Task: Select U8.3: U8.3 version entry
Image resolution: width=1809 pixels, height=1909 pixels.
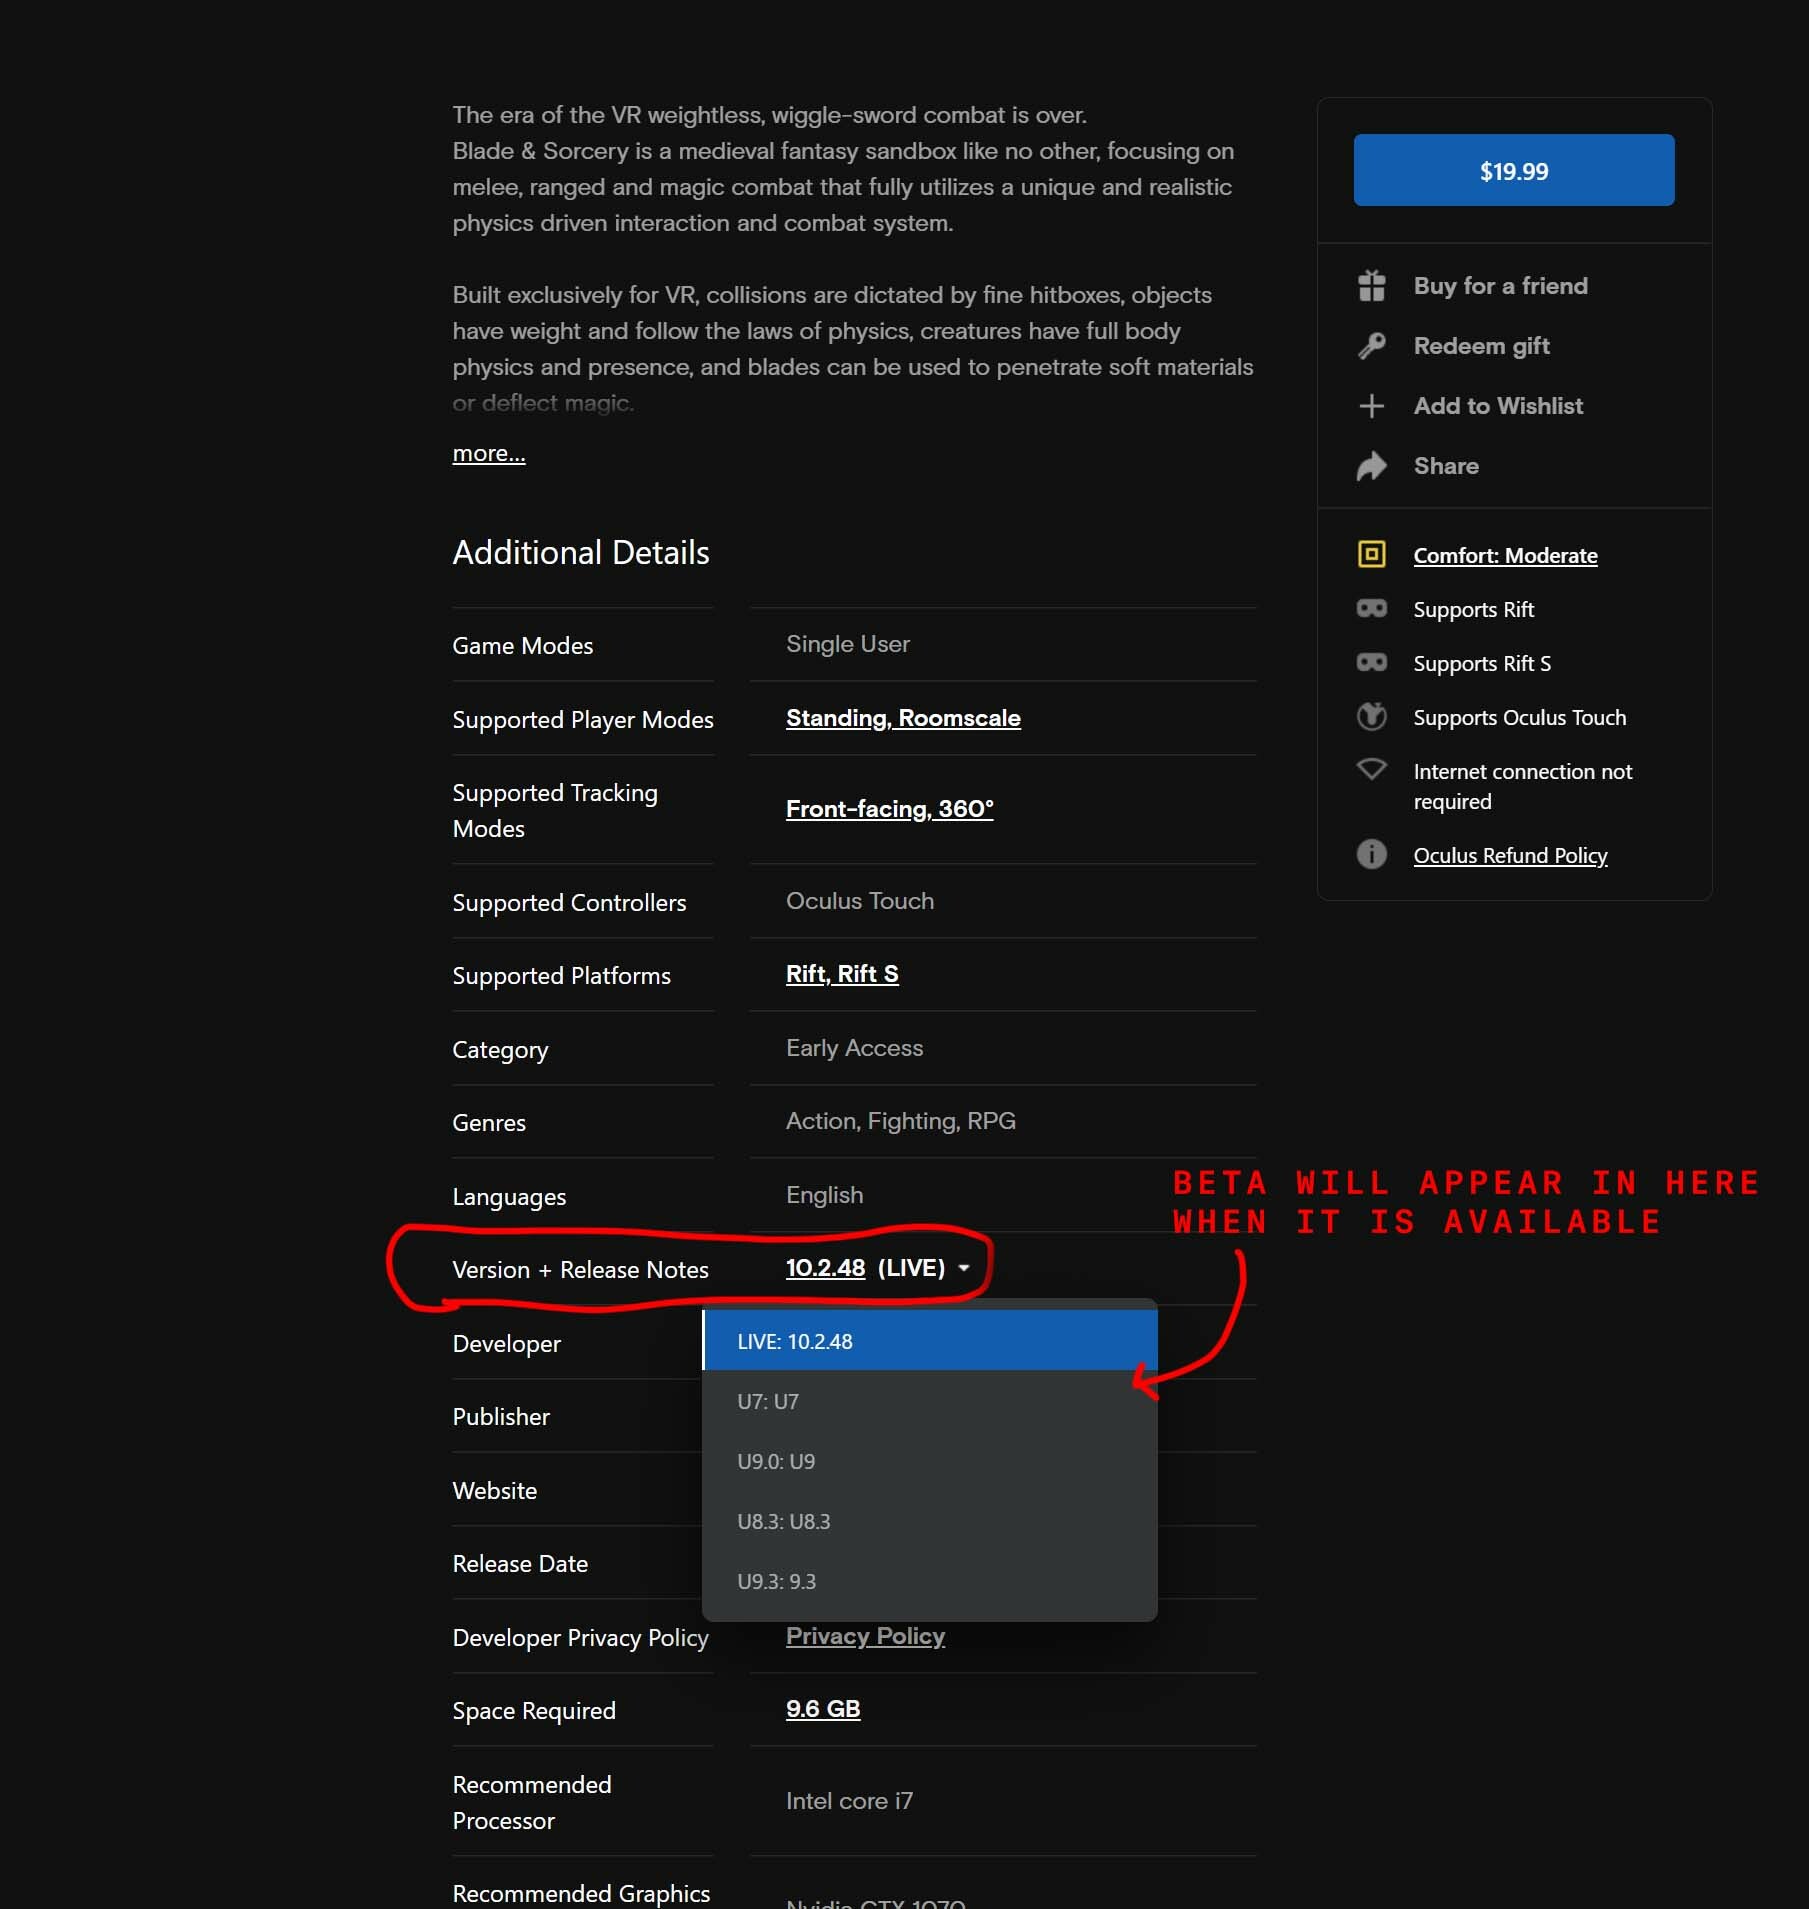Action: (x=930, y=1521)
